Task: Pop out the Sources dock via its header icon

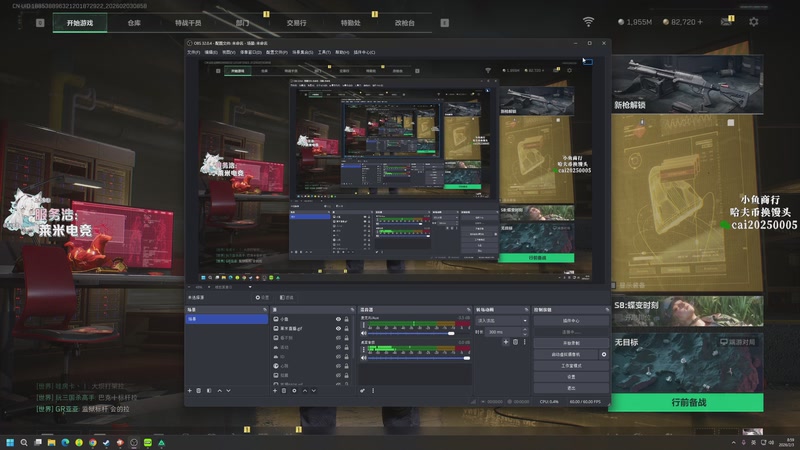Action: point(353,310)
